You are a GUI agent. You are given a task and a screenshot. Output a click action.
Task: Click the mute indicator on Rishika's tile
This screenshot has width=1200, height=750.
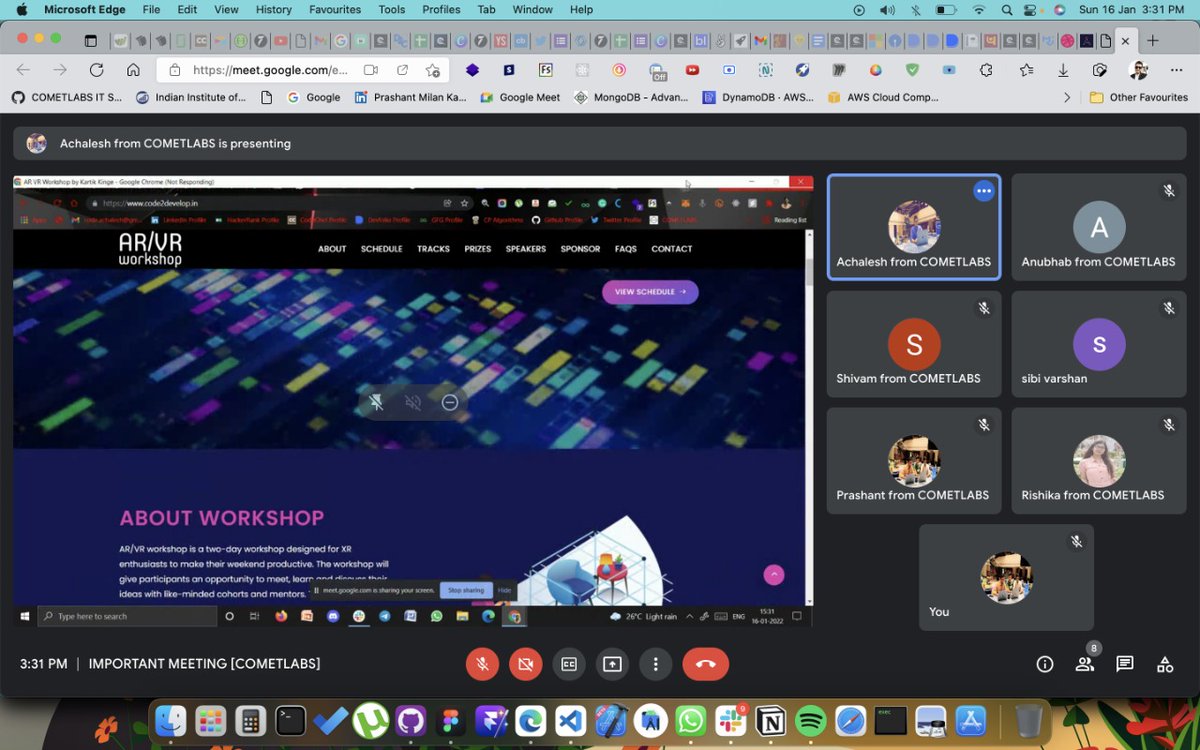tap(1168, 424)
